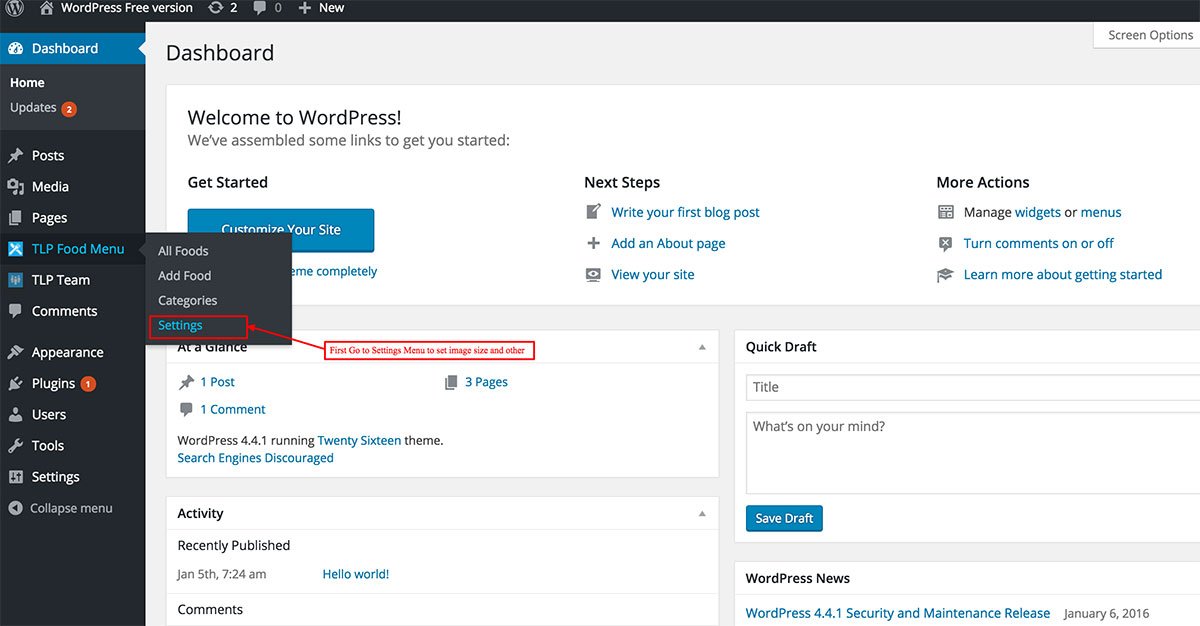Open the 'Write your first blog post' link

(x=685, y=212)
